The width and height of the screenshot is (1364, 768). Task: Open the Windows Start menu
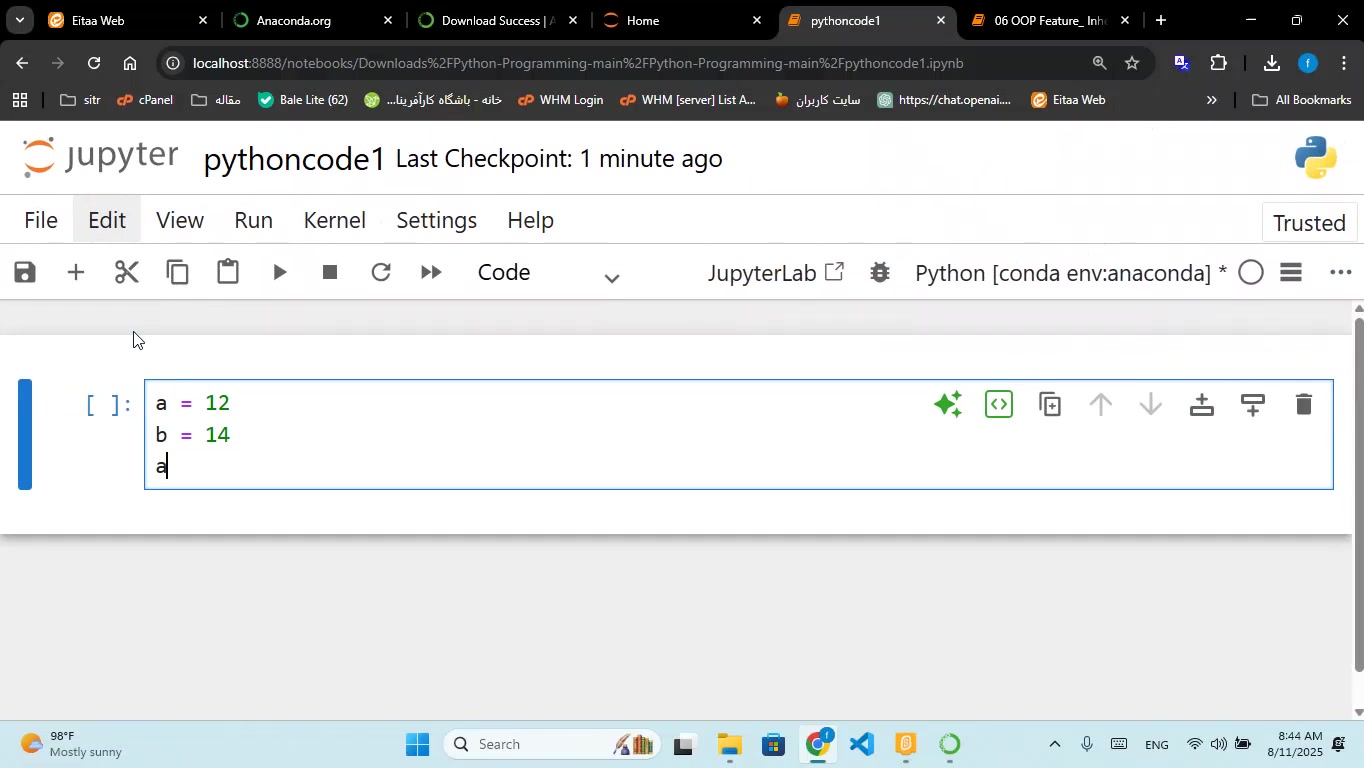[x=418, y=744]
